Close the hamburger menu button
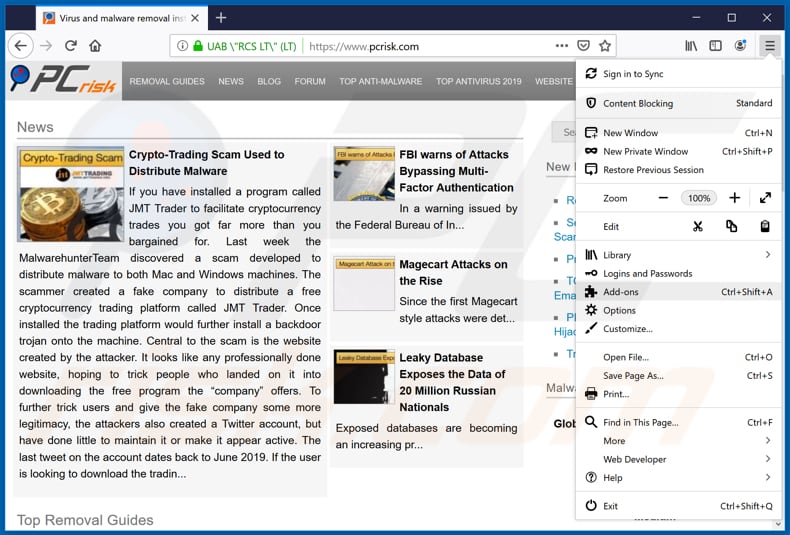Image resolution: width=790 pixels, height=535 pixels. pos(769,46)
